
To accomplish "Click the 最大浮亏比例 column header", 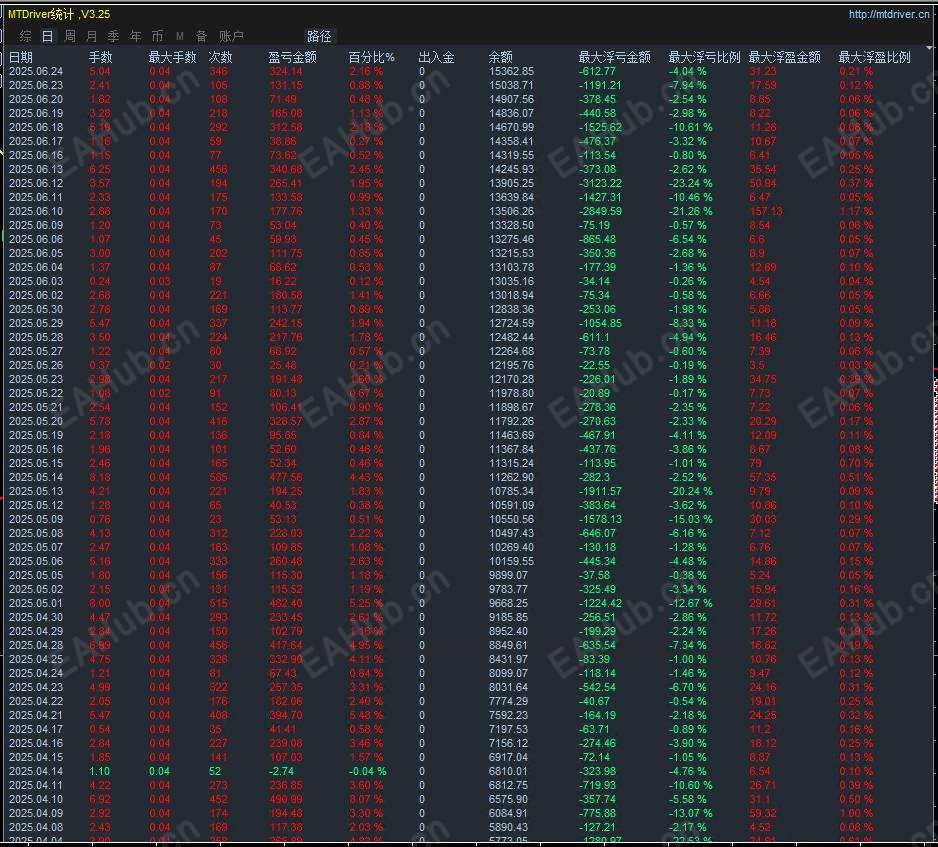I will [704, 57].
